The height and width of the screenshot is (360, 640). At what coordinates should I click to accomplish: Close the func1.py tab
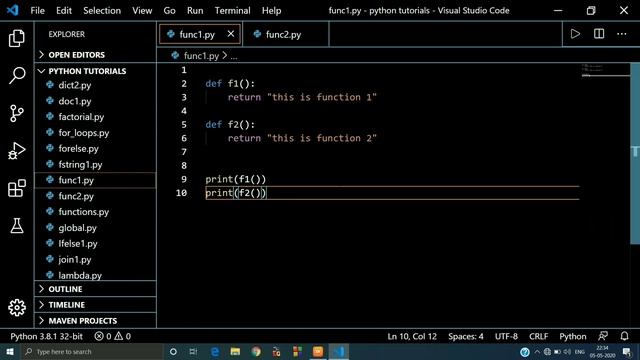231,34
